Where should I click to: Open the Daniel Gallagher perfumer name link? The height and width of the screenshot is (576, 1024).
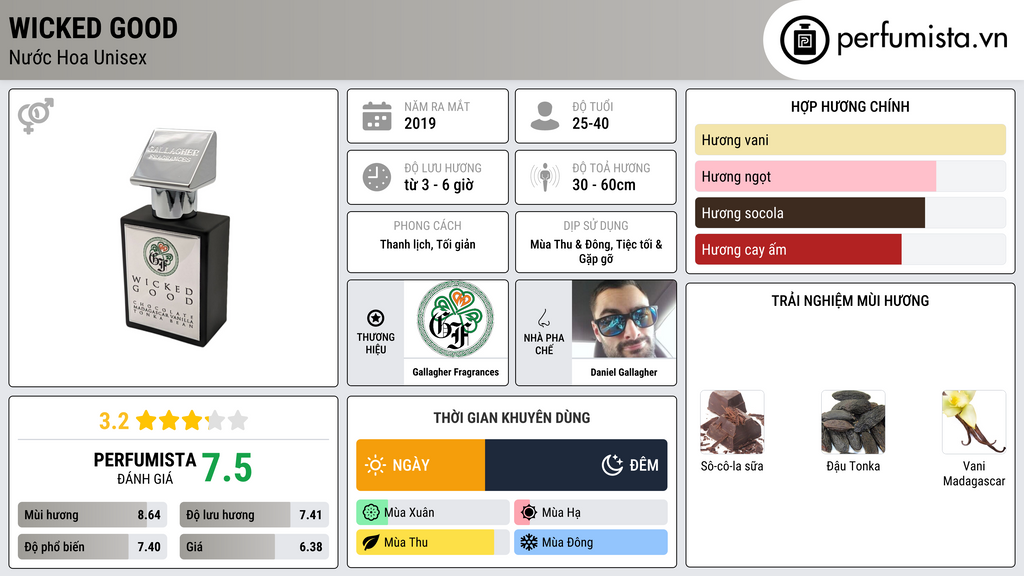click(x=624, y=372)
